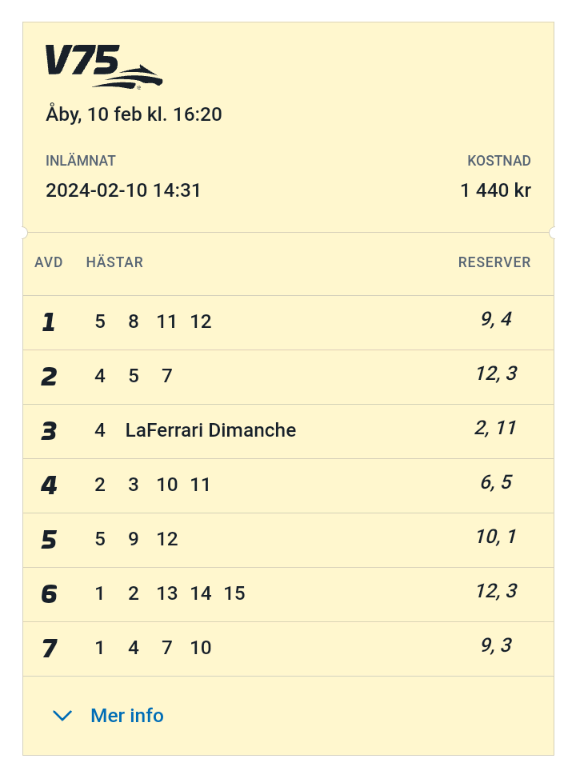Click submitted time 2024-02-10 14:31
This screenshot has width=576, height=772.
123,191
